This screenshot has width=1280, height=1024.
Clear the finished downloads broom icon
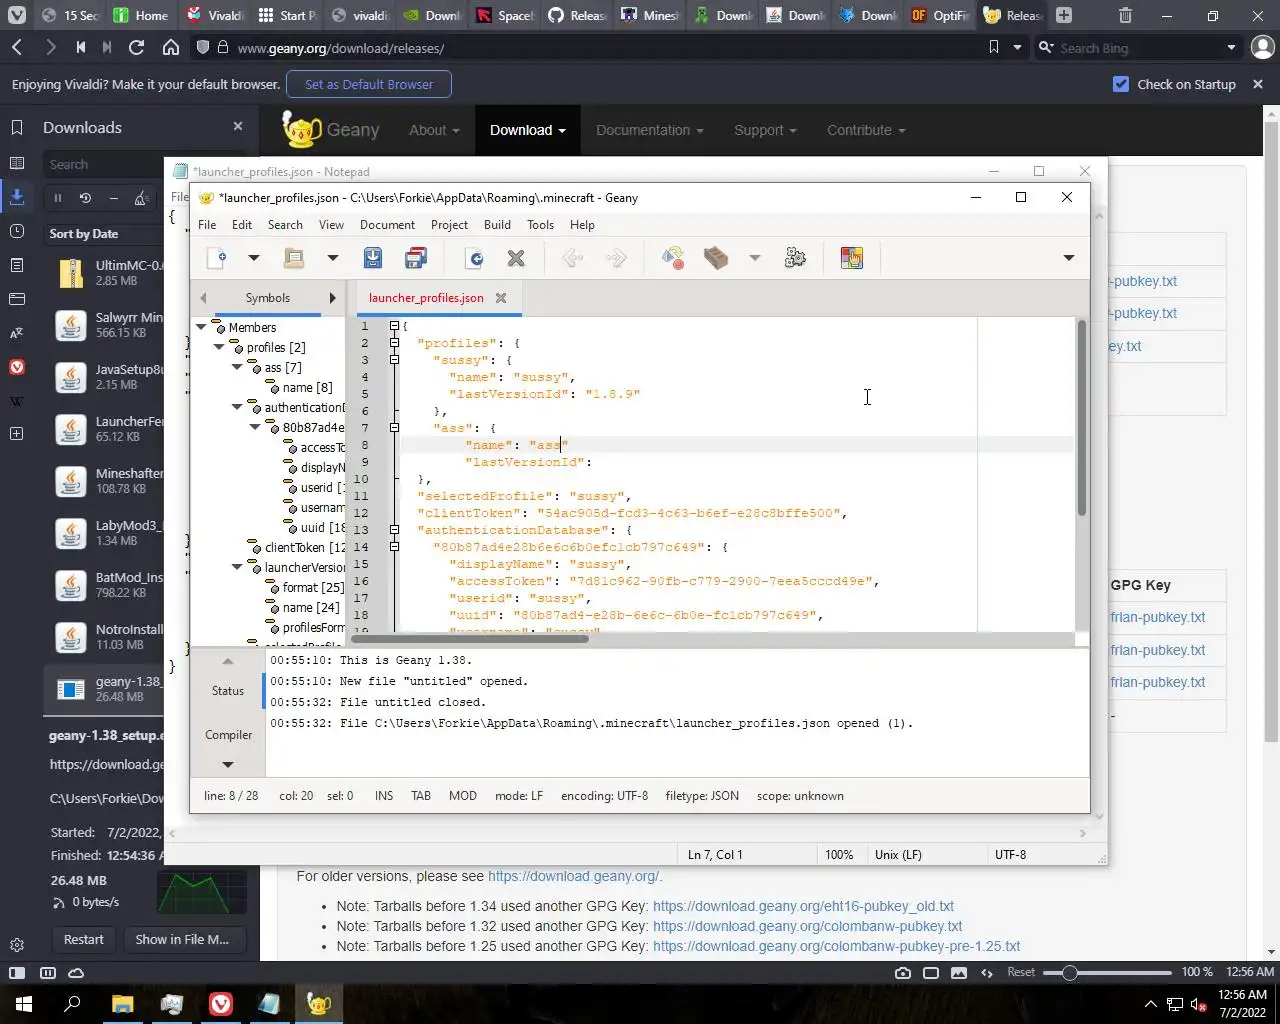(x=141, y=198)
